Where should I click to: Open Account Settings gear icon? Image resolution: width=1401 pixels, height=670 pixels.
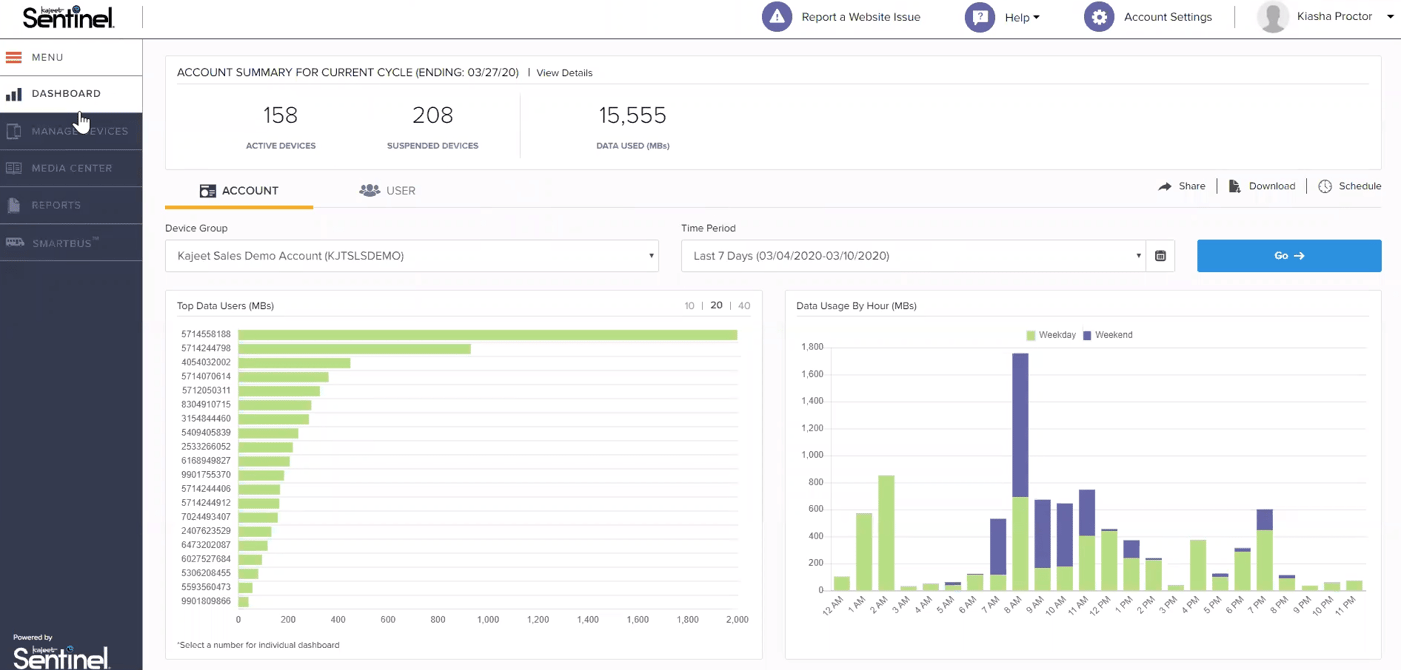(1098, 17)
